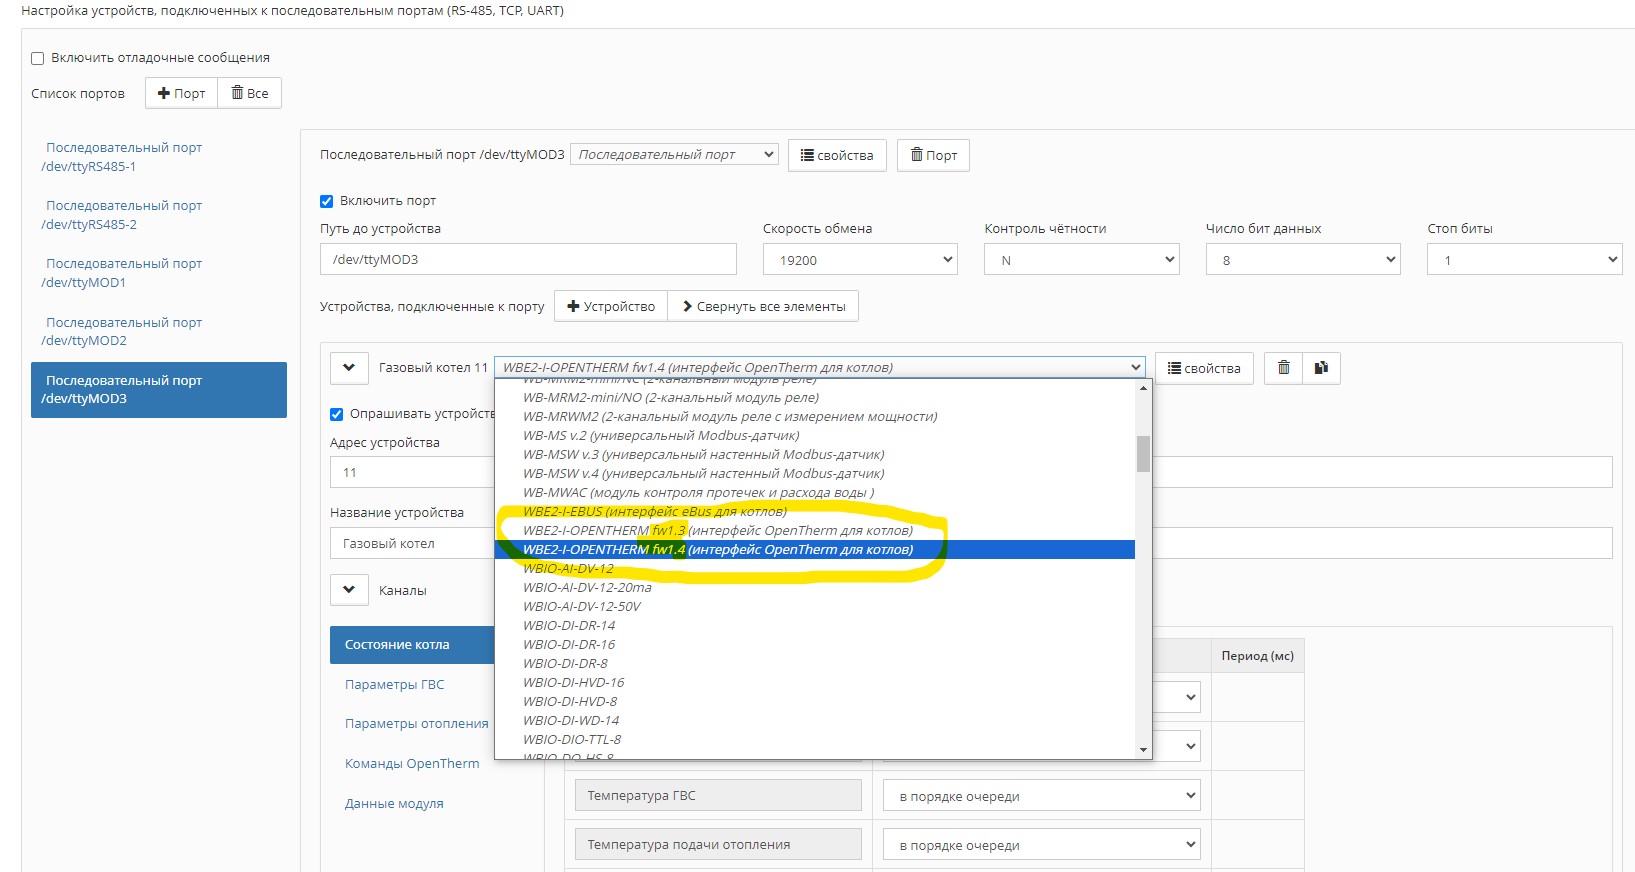Select port /dev/ttyMOD3 in the port list
The image size is (1635, 872).
[159, 390]
